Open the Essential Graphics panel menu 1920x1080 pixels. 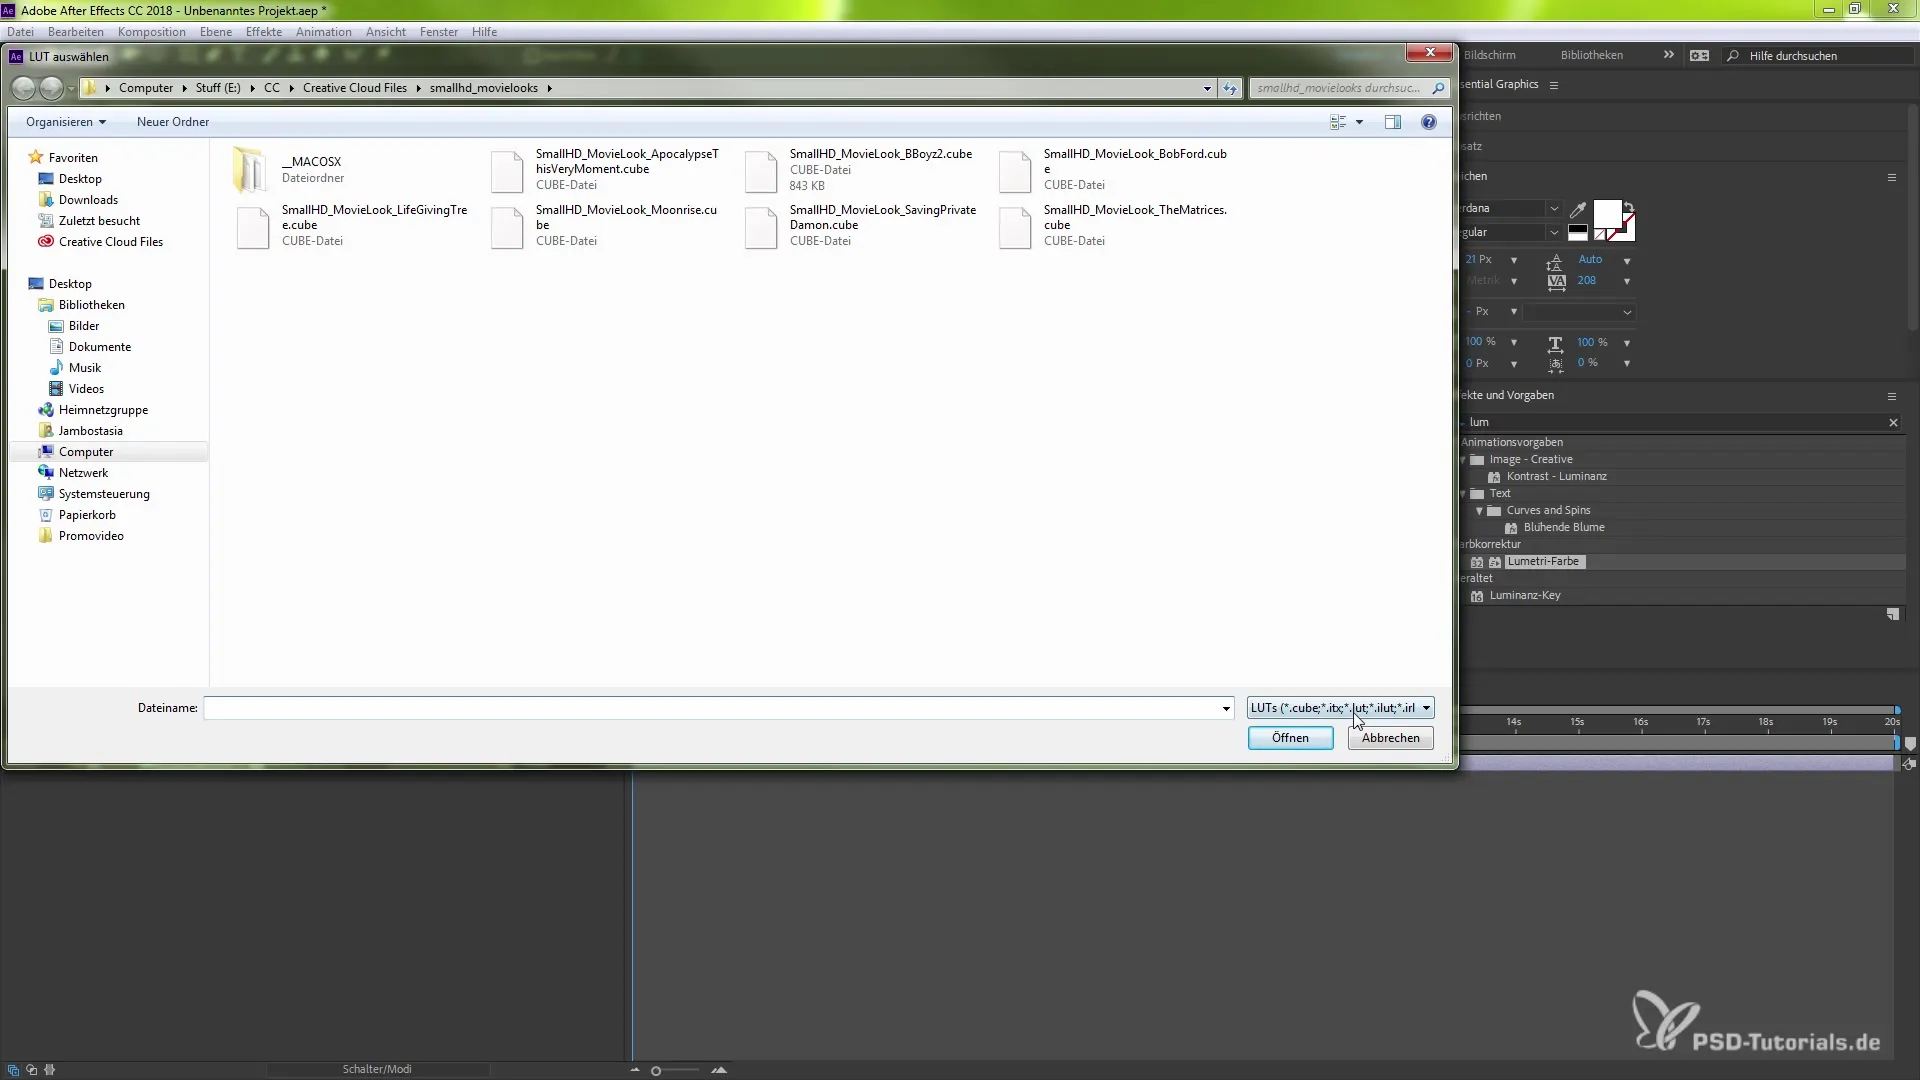click(x=1554, y=85)
